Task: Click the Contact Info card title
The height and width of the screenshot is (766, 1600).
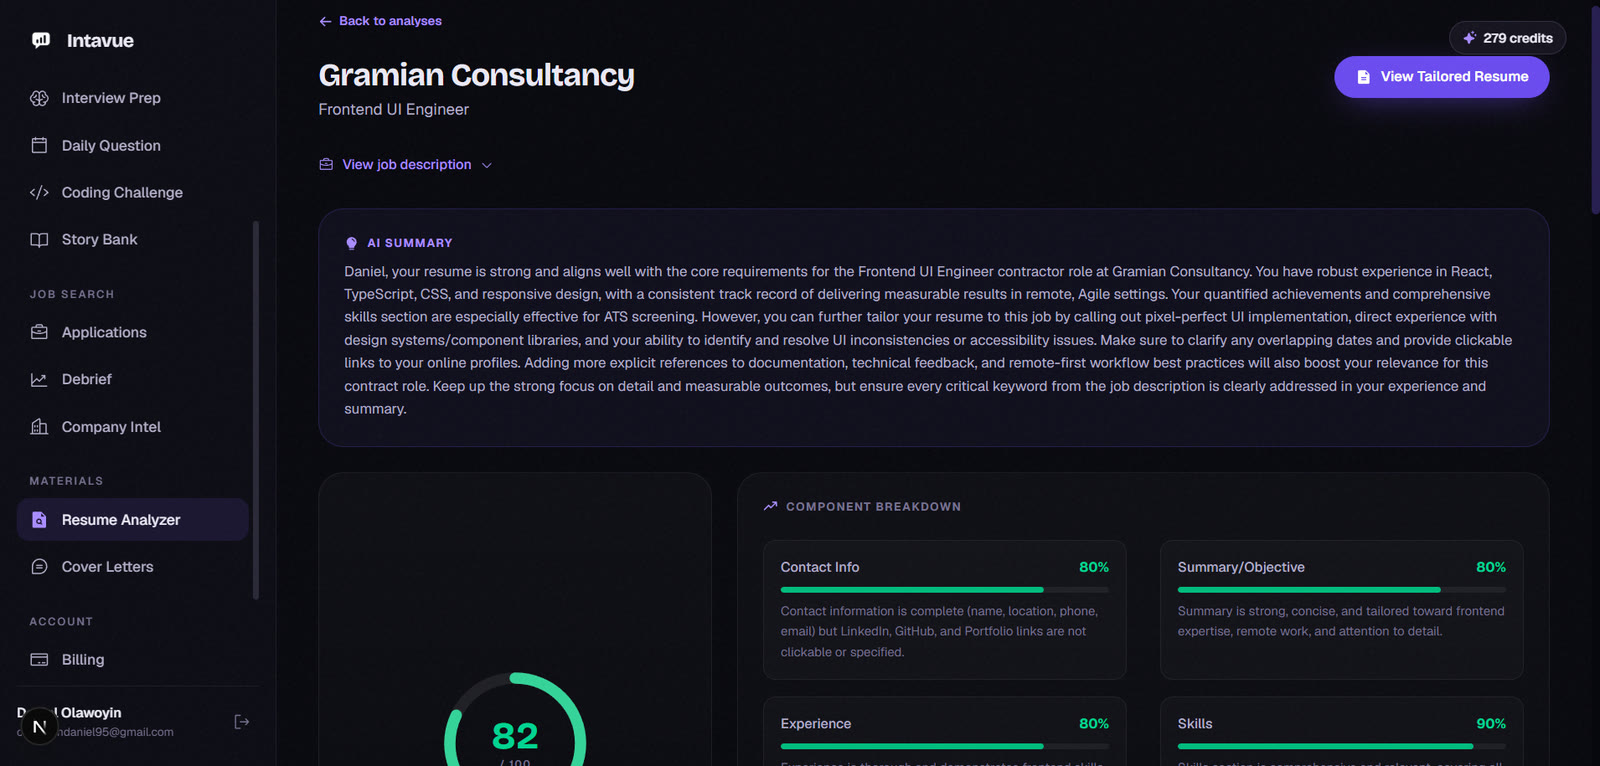Action: (820, 567)
